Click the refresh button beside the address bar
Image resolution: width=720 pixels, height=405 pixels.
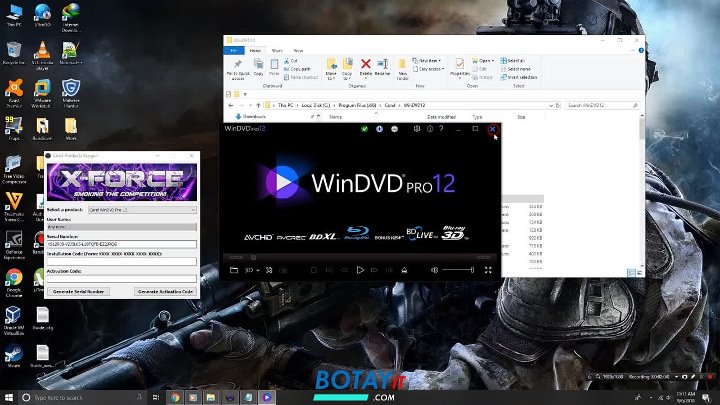(558, 105)
